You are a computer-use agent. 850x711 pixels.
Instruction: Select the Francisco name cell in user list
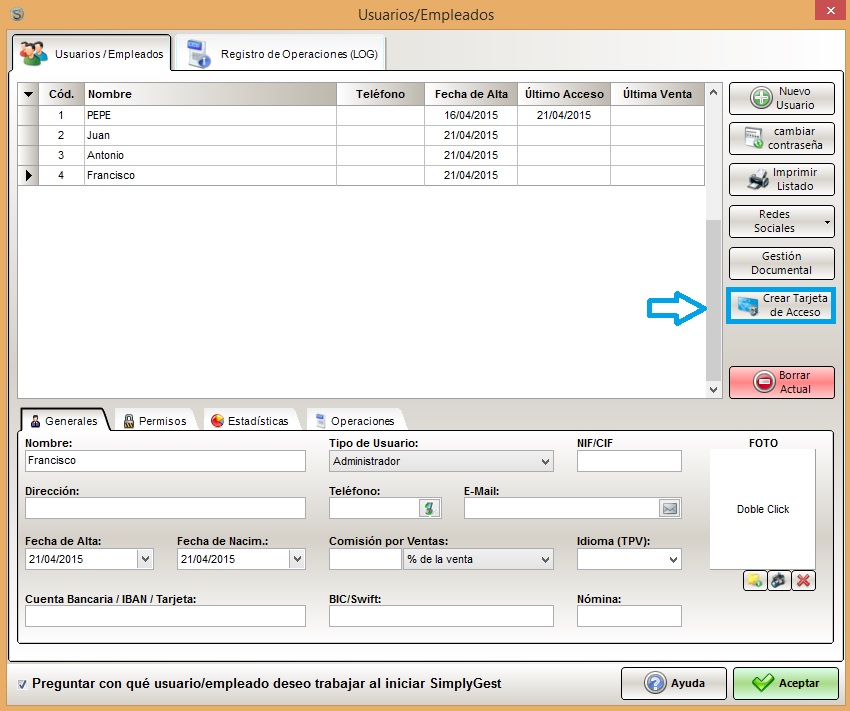tap(210, 175)
